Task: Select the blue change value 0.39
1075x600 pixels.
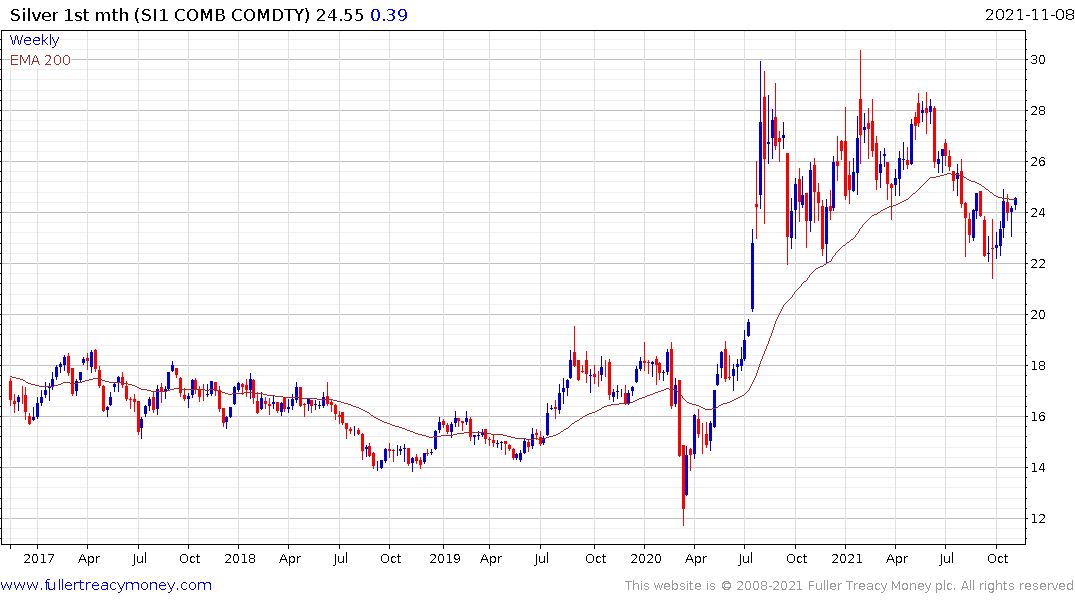Action: pyautogui.click(x=389, y=15)
